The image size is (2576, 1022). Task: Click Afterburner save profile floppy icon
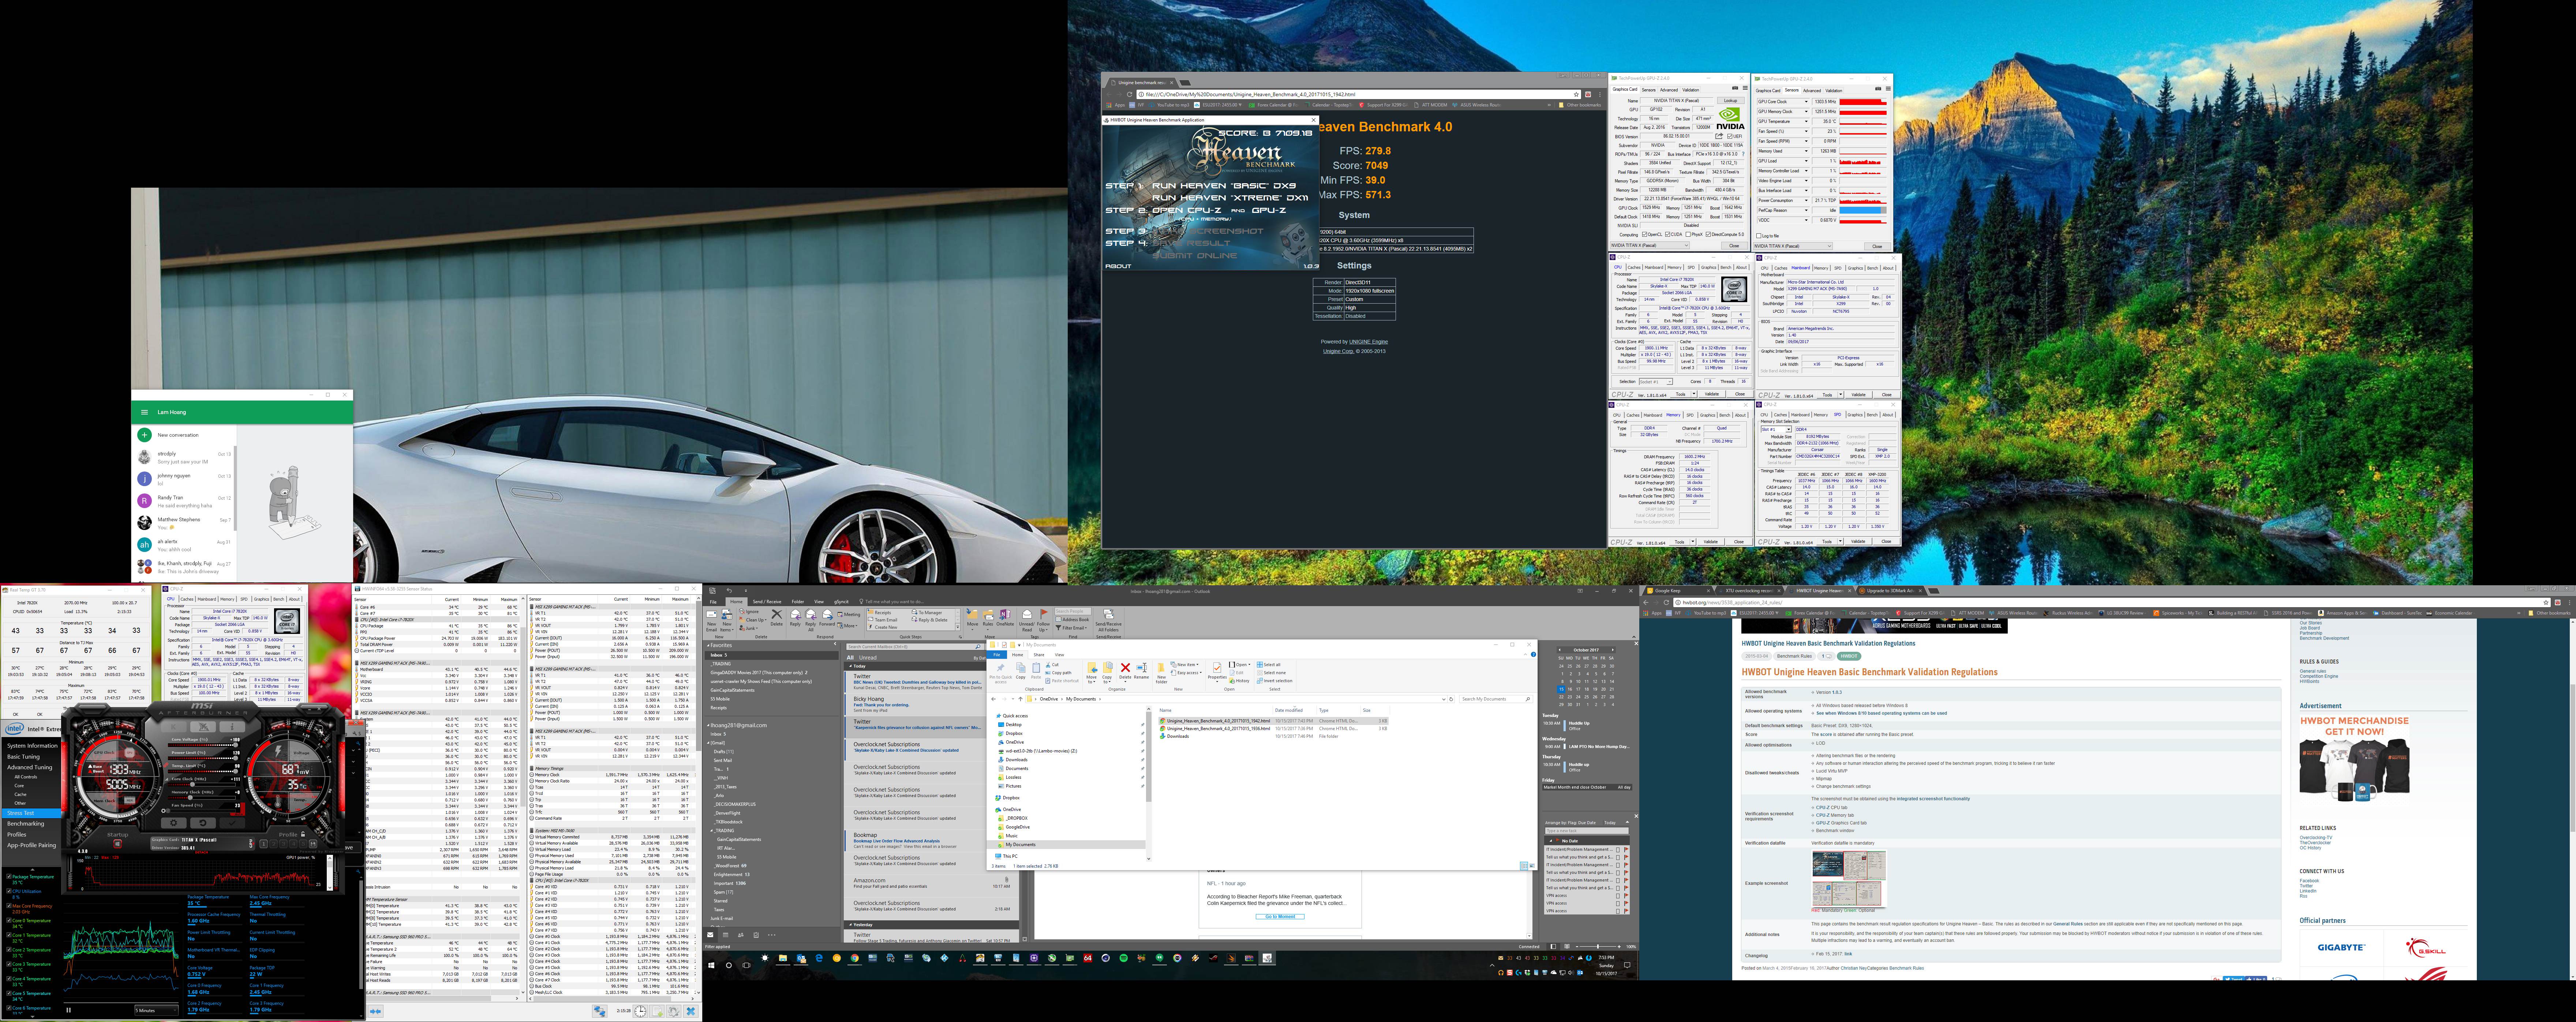click(313, 844)
